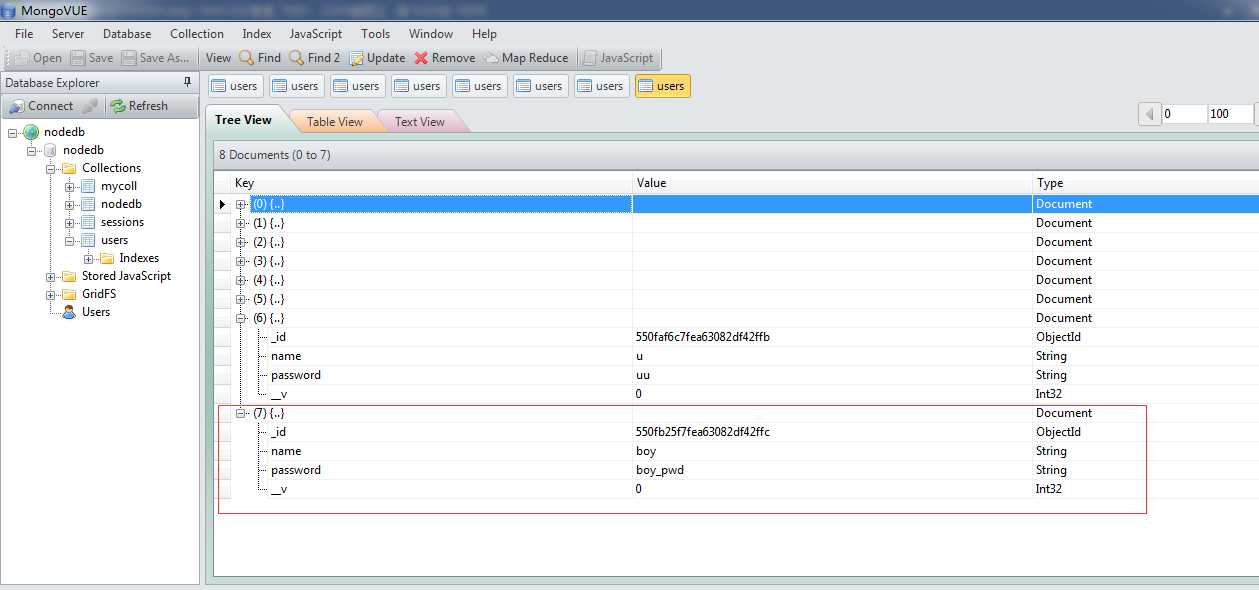
Task: Expand the sessions collection node
Action: point(69,222)
